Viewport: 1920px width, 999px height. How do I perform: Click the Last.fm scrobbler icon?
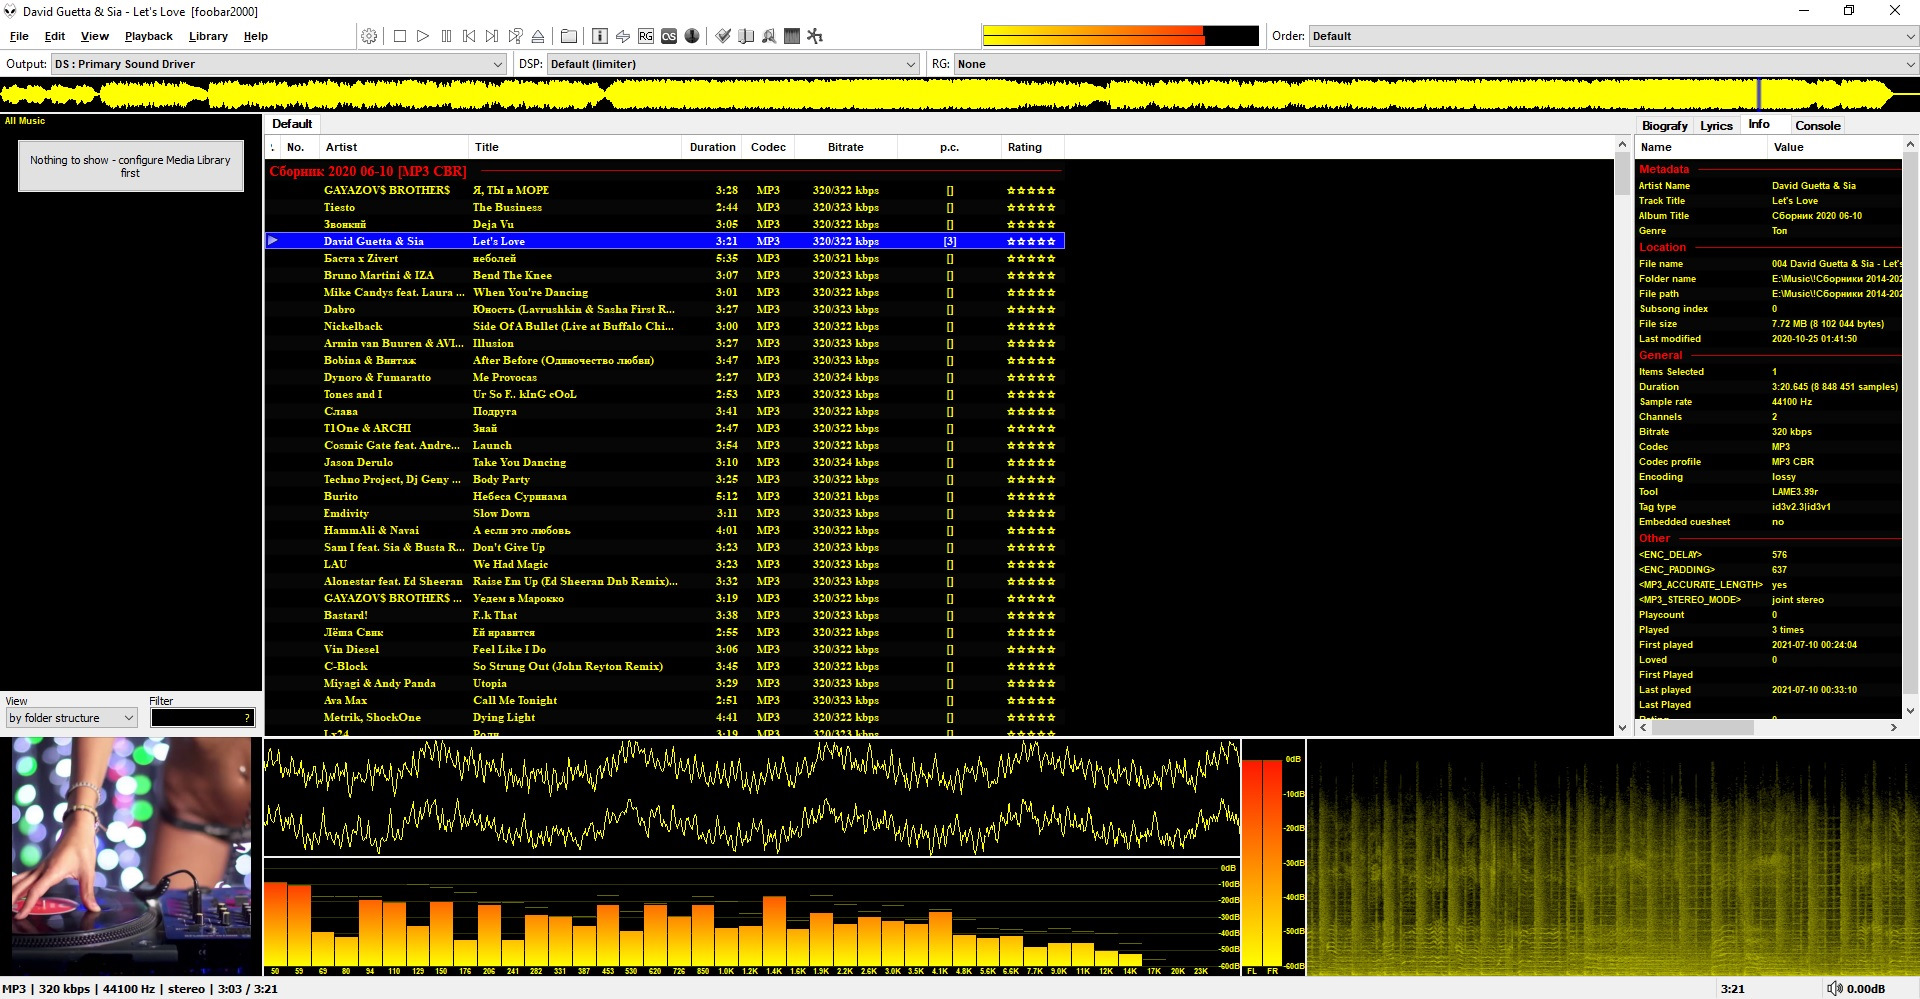pyautogui.click(x=669, y=36)
